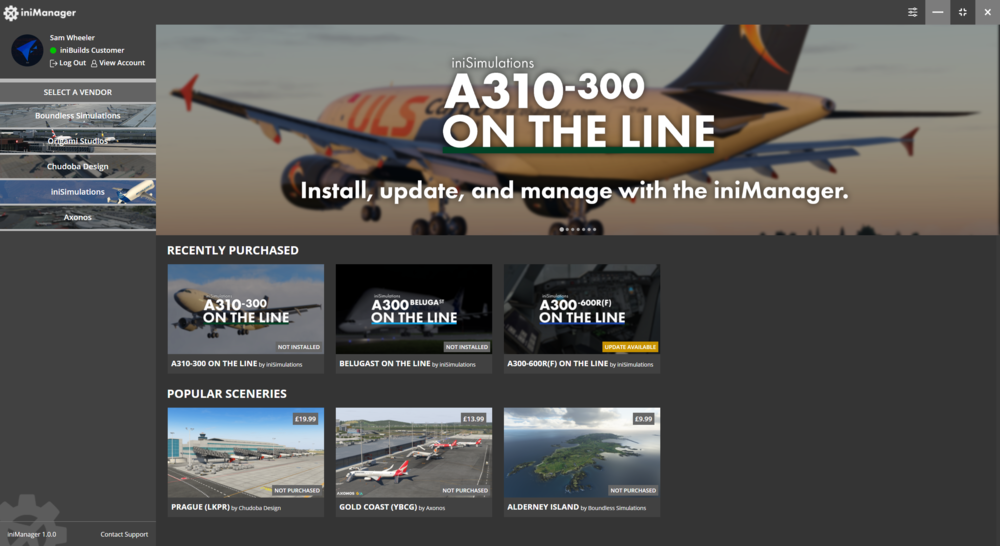Select iniSimulations vendor
Viewport: 1000px width, 546px height.
pos(78,192)
